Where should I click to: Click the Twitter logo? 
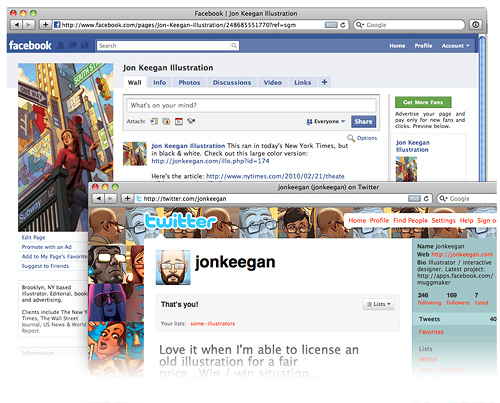[181, 221]
